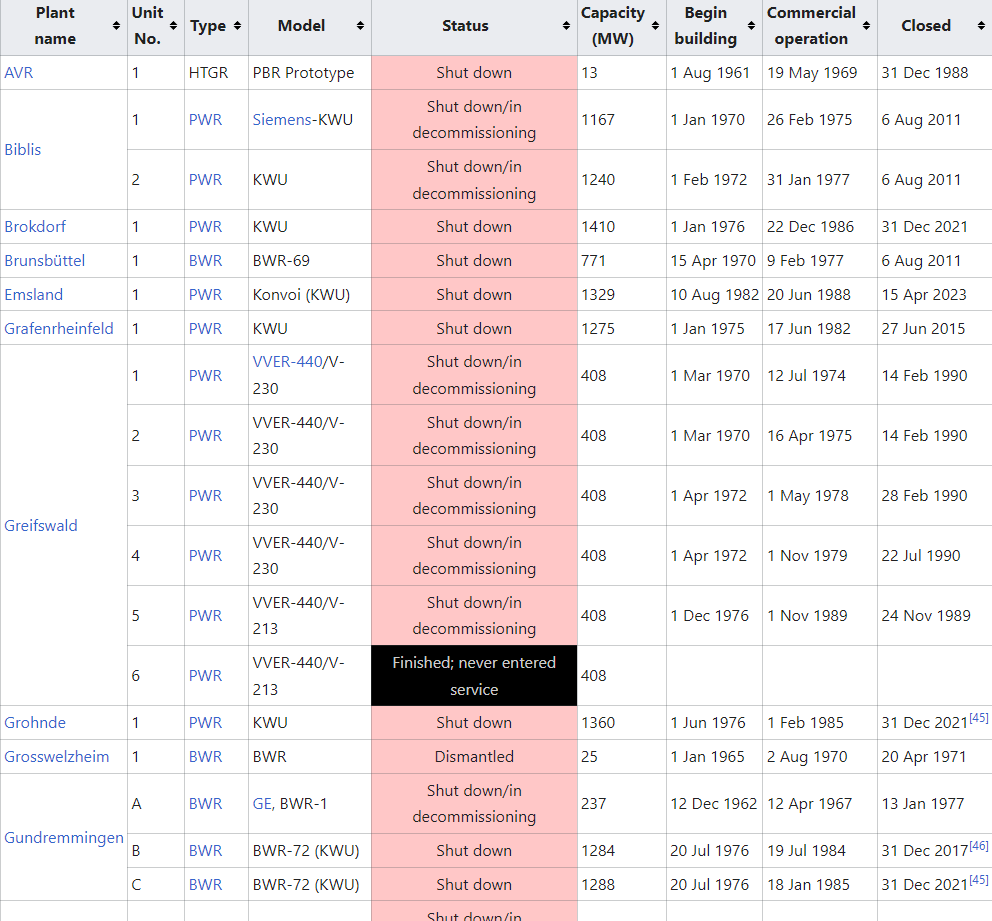Sort table by Capacity (MW) column
This screenshot has height=921, width=992.
click(x=655, y=26)
